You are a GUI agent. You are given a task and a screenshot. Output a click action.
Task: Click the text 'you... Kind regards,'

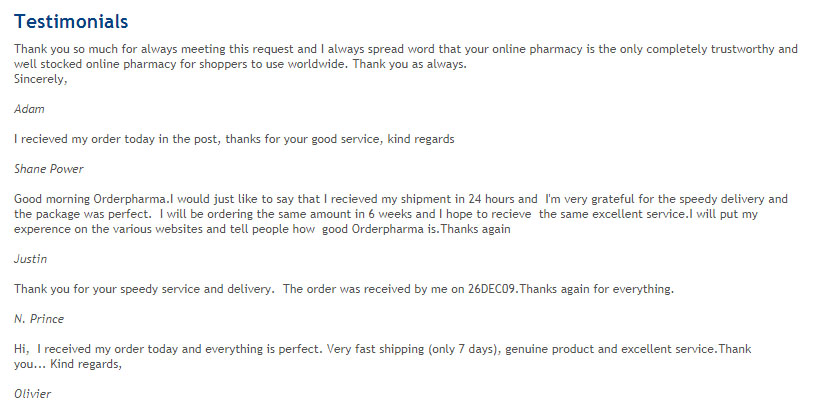click(68, 364)
